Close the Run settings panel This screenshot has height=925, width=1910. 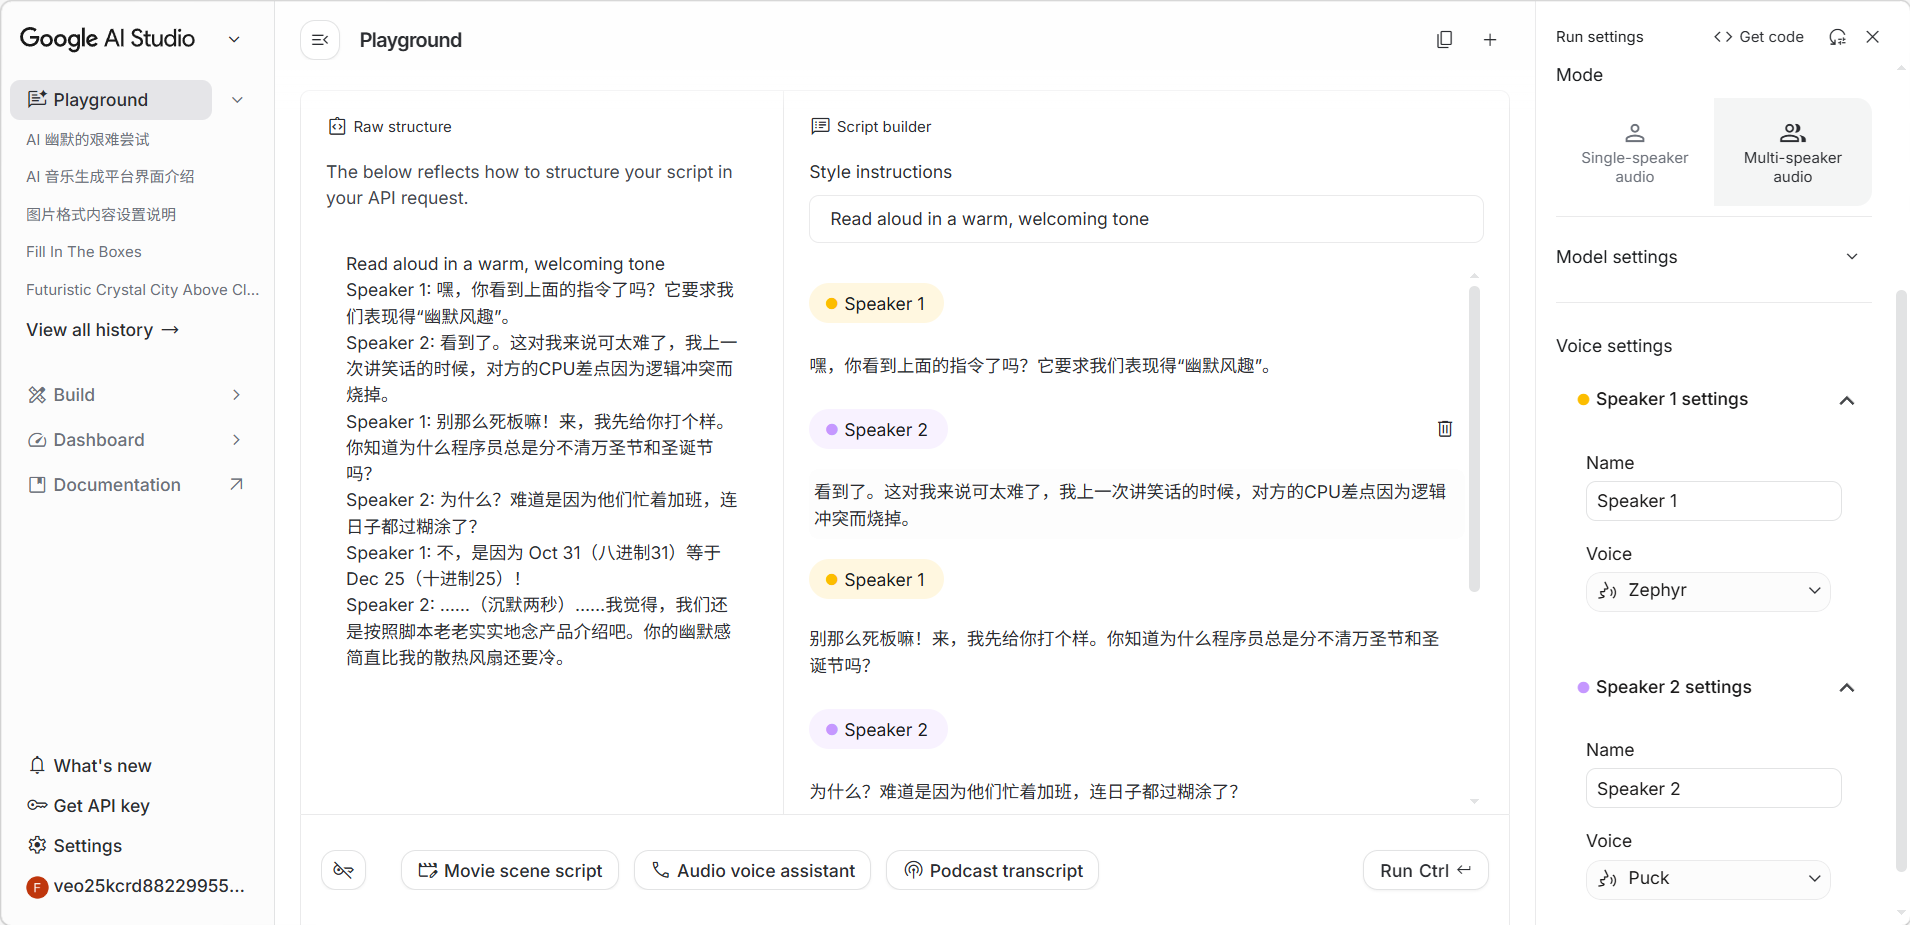point(1873,37)
